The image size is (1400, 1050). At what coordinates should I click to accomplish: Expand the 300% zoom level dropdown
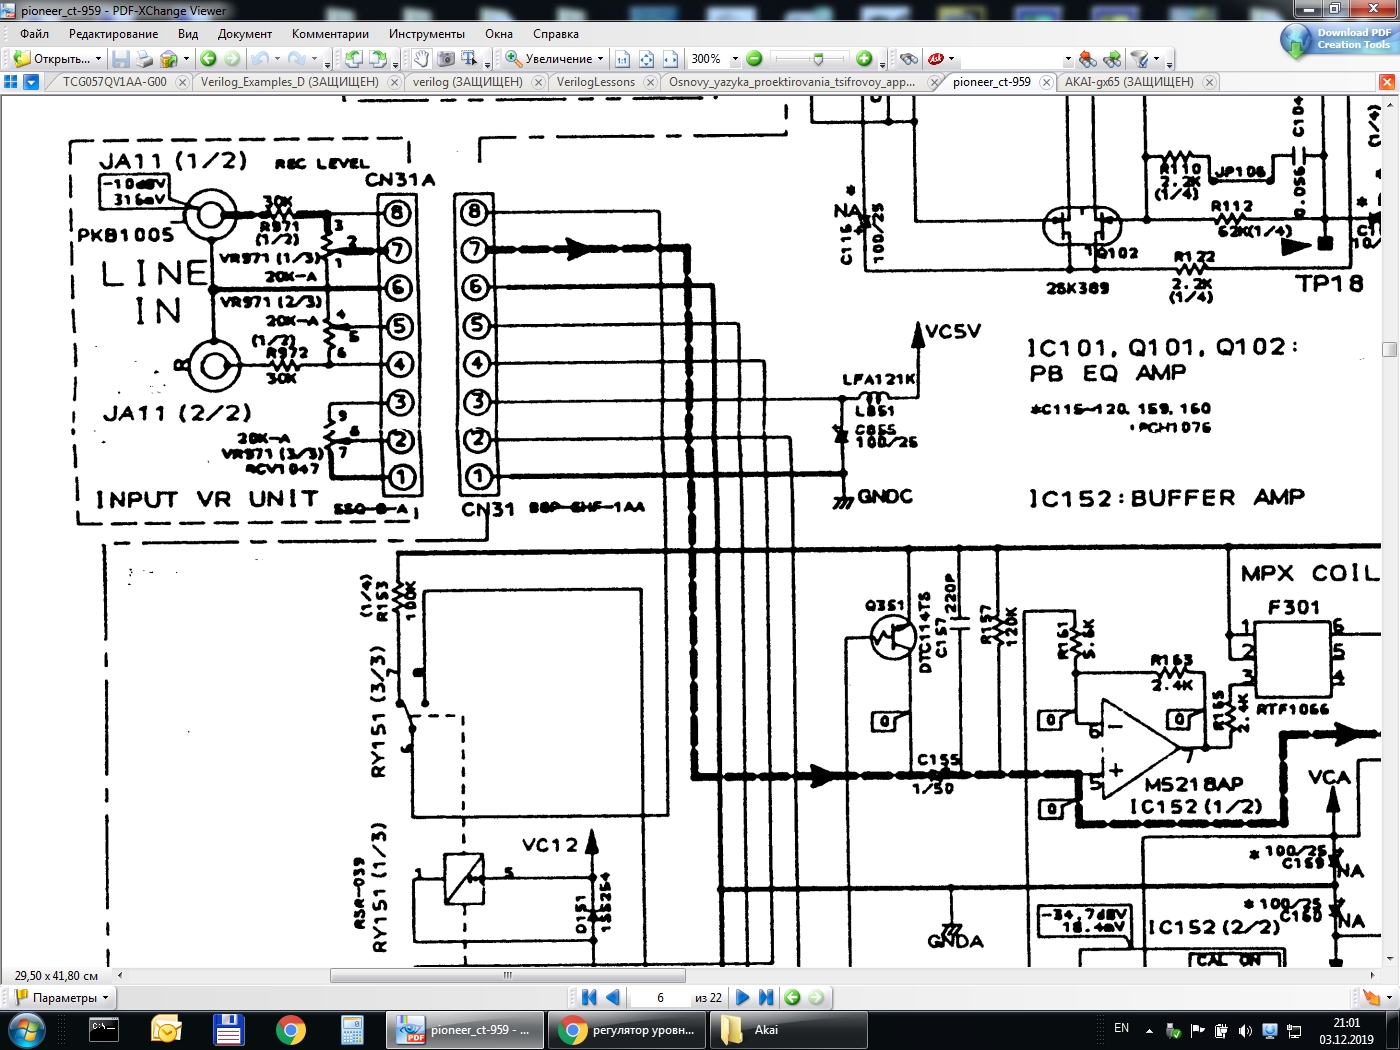735,59
